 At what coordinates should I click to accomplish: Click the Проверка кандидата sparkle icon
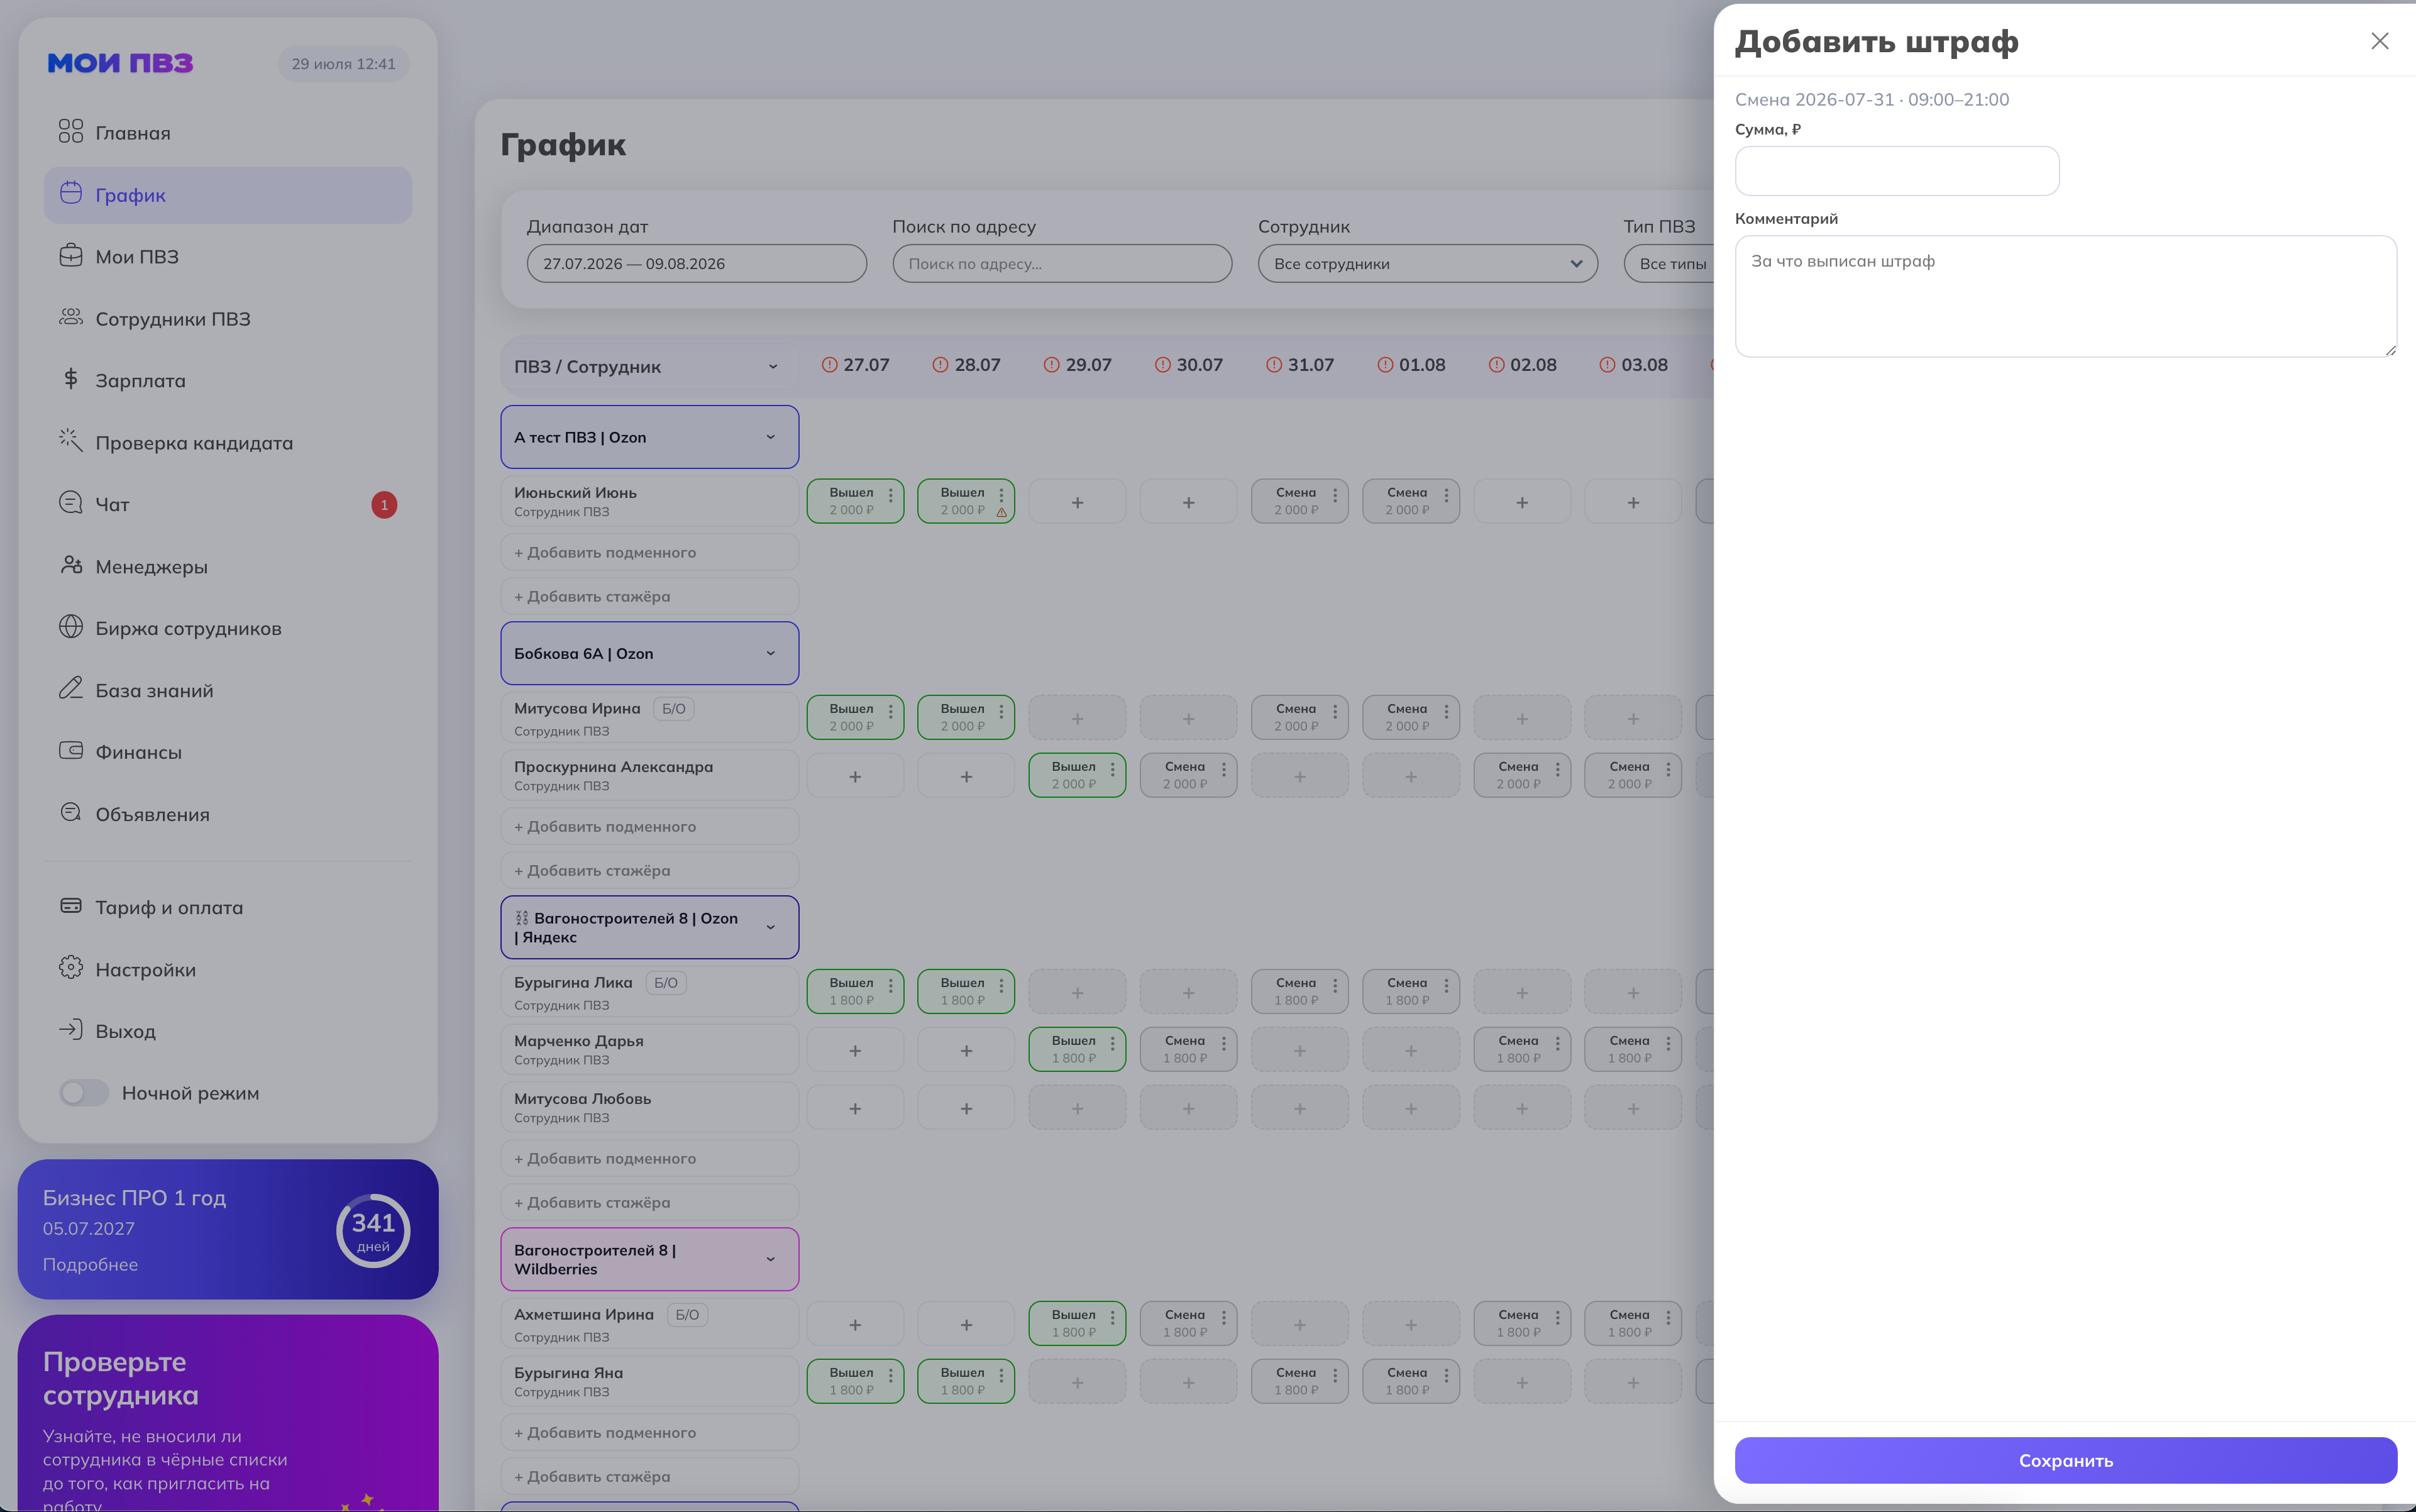click(x=70, y=440)
